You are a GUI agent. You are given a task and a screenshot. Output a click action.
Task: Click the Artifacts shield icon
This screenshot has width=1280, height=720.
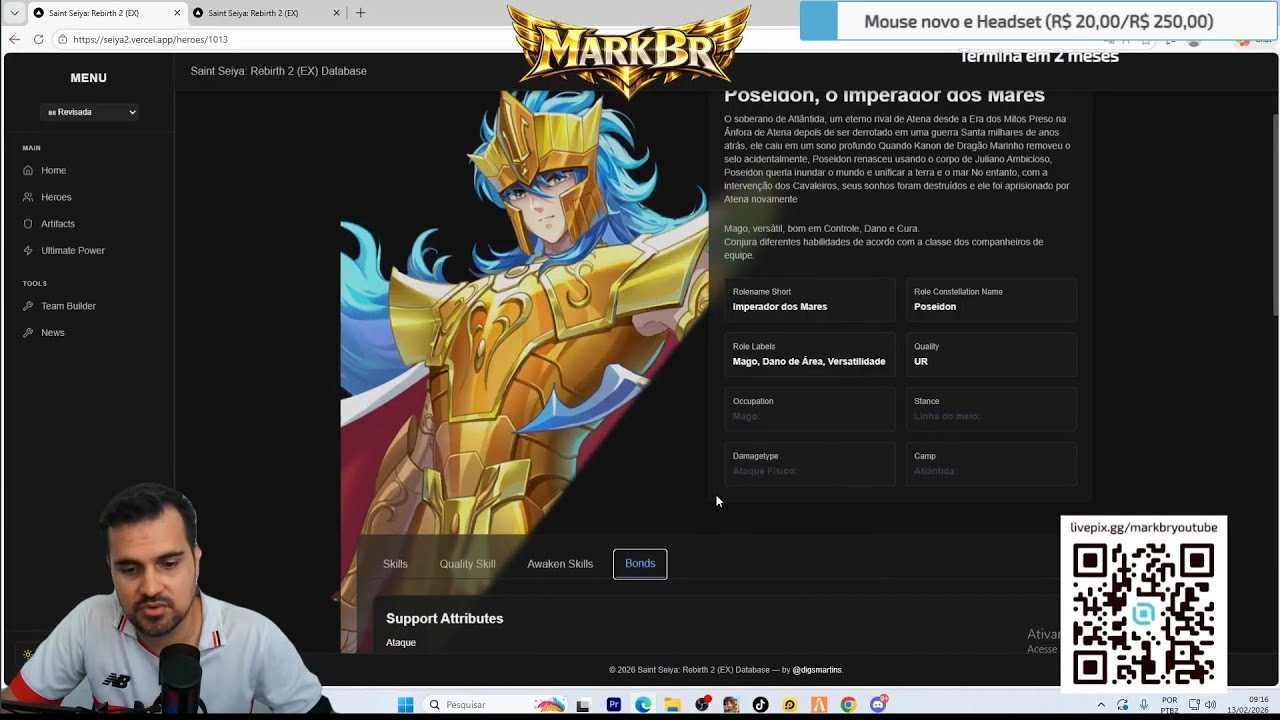pyautogui.click(x=28, y=224)
